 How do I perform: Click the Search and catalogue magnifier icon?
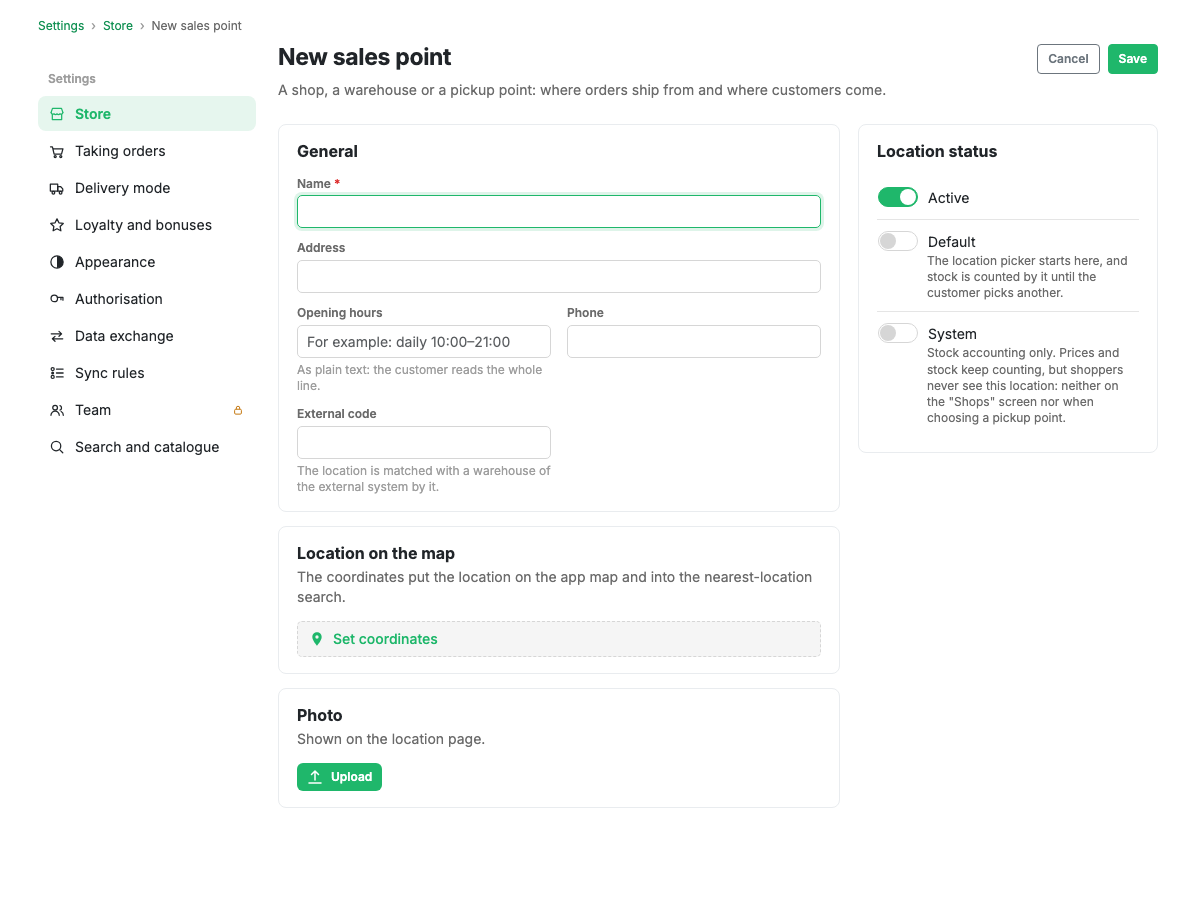(57, 447)
